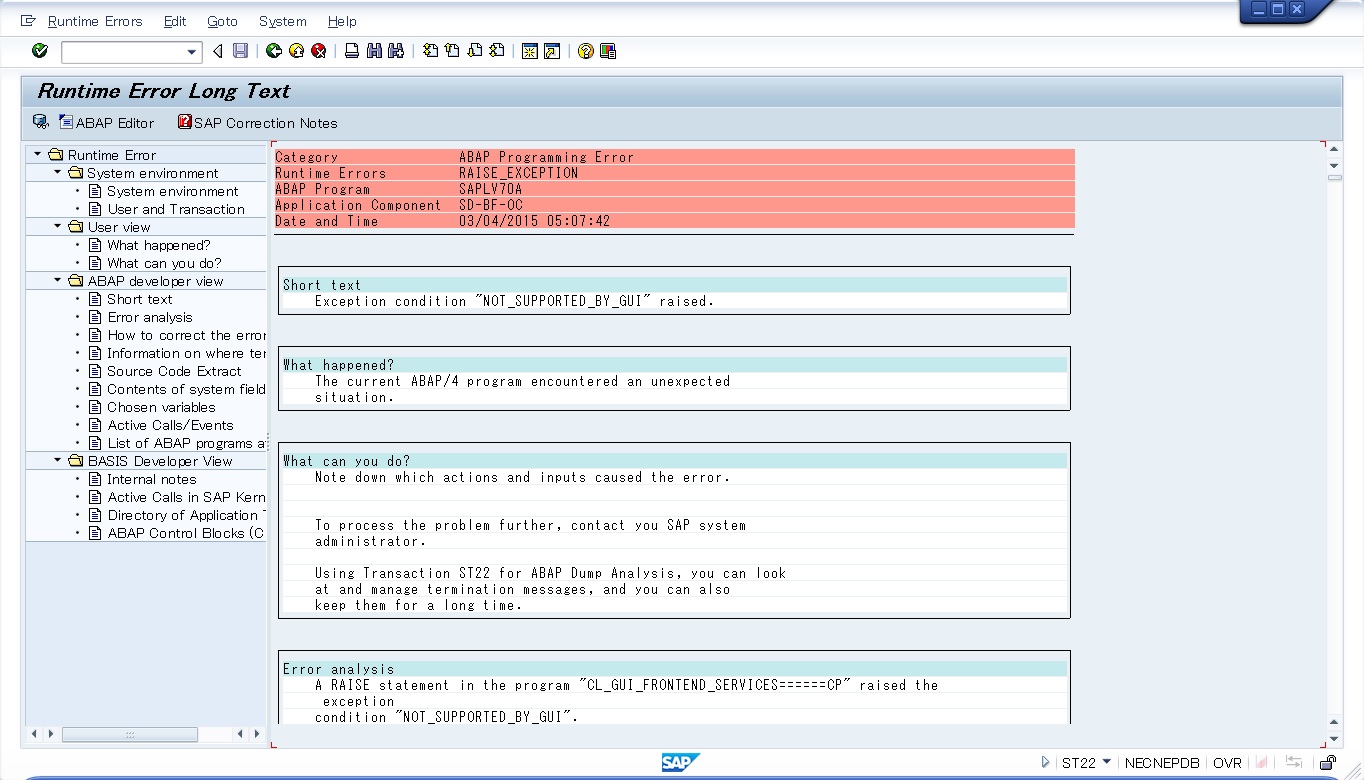Viewport: 1364px width, 780px height.
Task: Click the Save icon in the toolbar
Action: 239,51
